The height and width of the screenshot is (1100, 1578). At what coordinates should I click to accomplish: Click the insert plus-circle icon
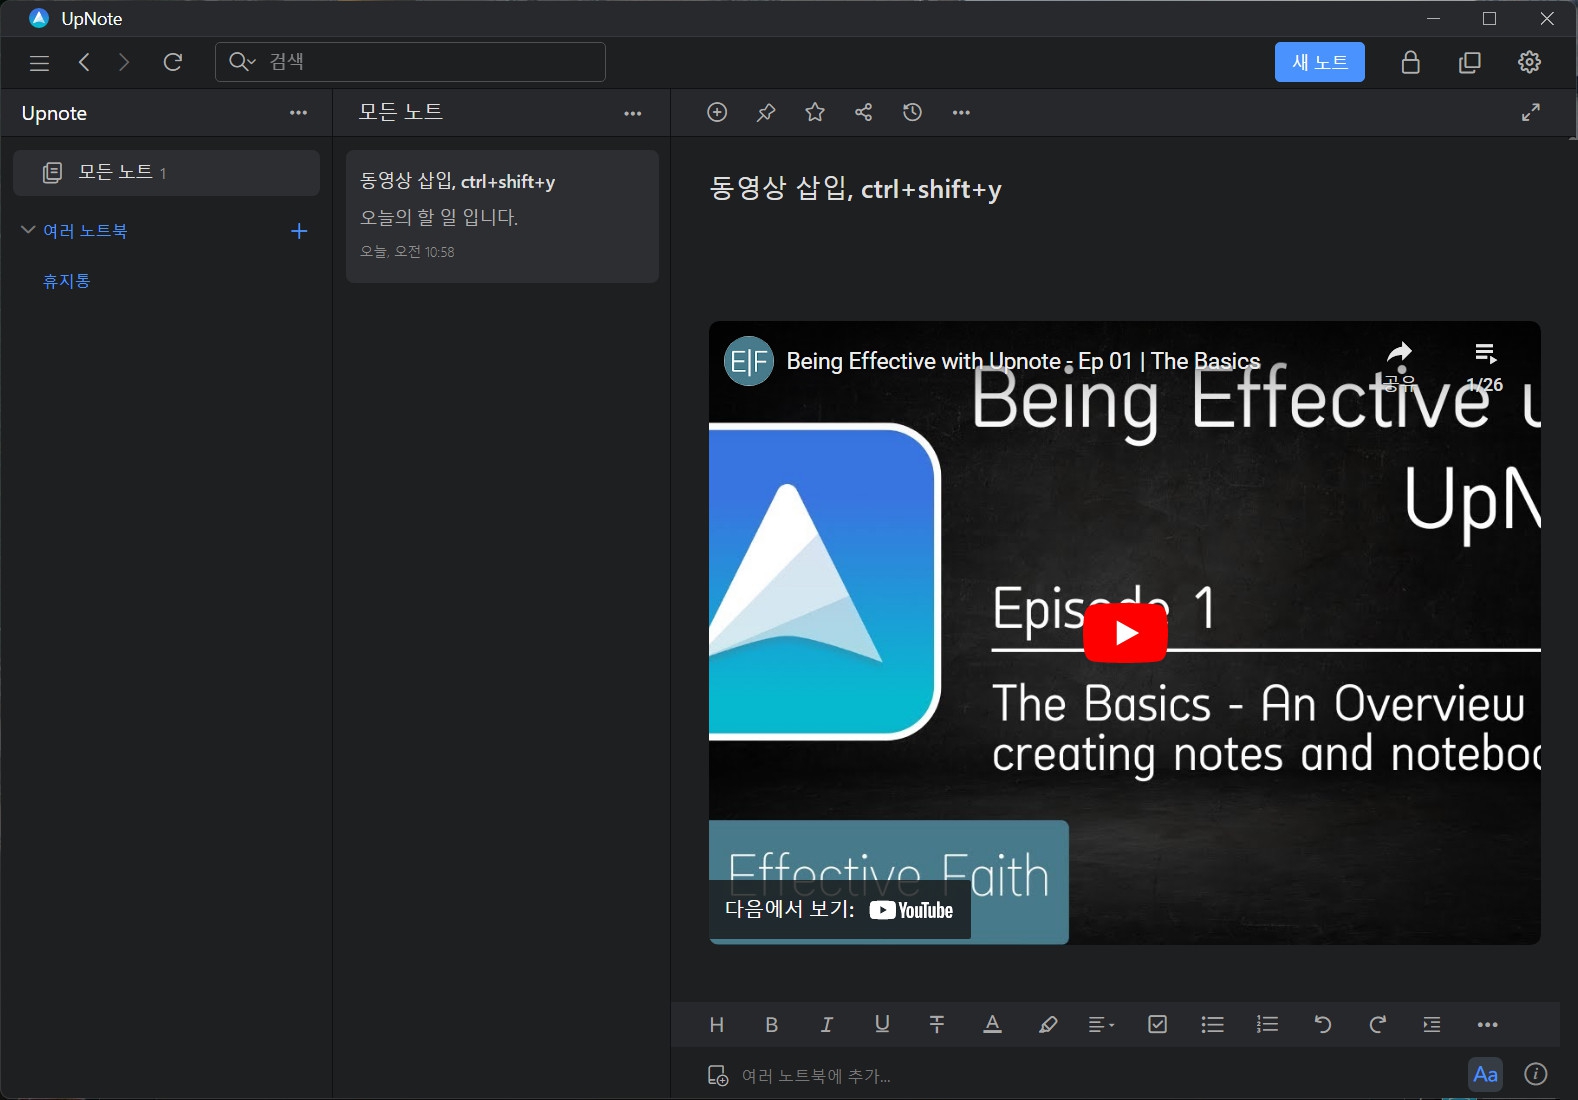(717, 112)
